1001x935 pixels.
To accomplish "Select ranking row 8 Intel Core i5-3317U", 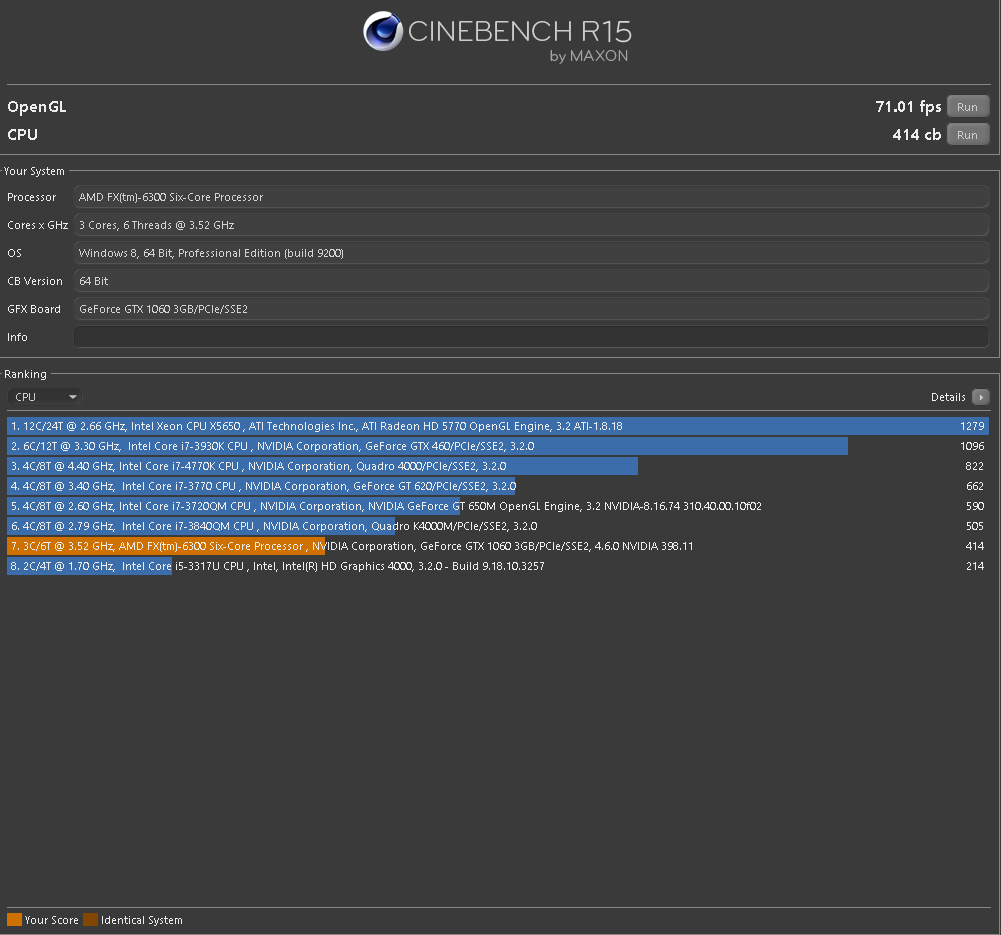I will click(498, 566).
